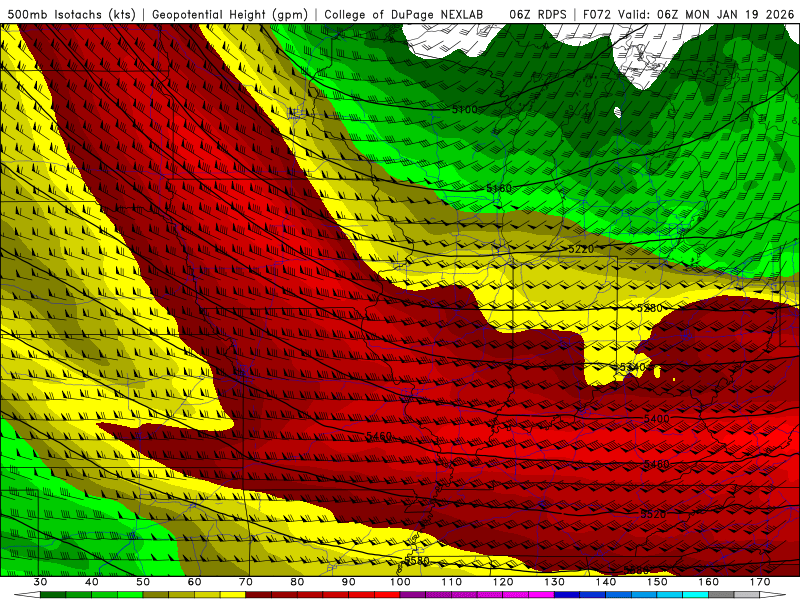Image resolution: width=800 pixels, height=600 pixels.
Task: Click the magenta legend swatch before 130
Action: point(541,594)
